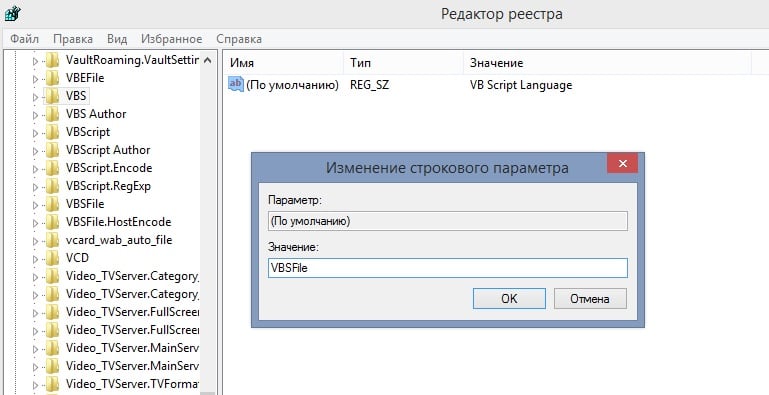Click the vcard_wab_auto_file folder icon
This screenshot has height=395, width=769.
coord(52,240)
